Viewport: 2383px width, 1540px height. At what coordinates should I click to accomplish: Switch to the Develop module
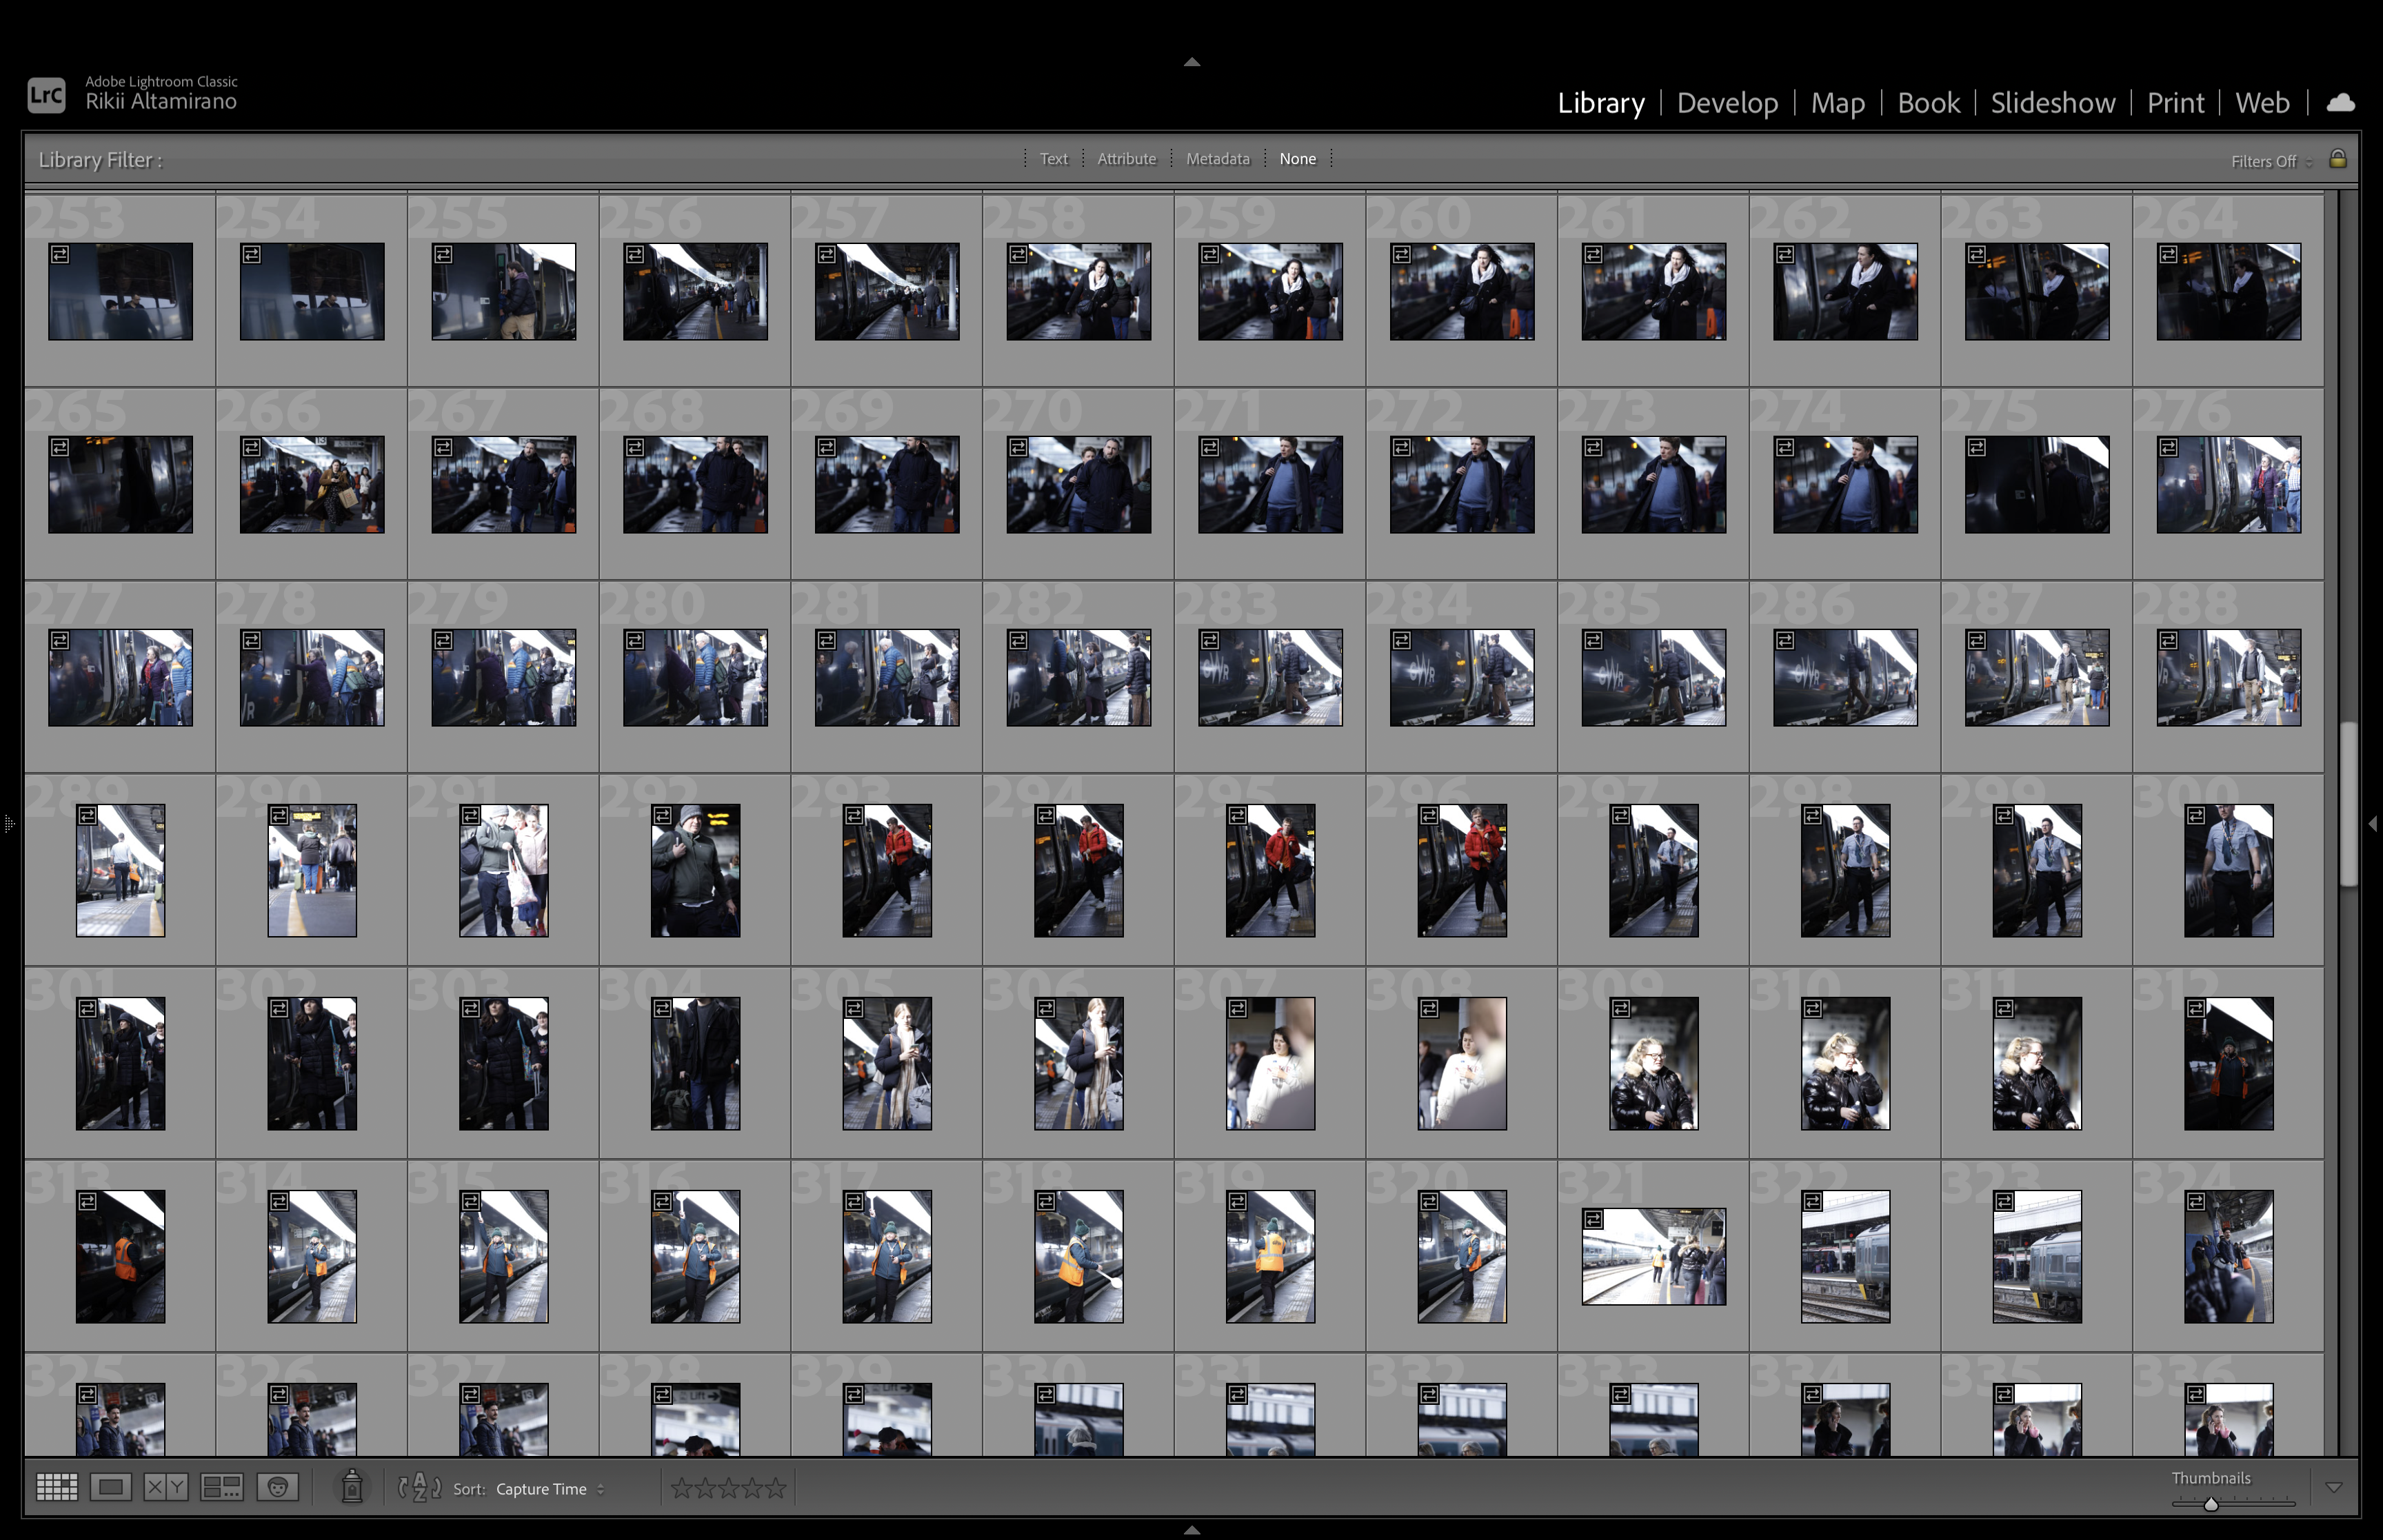pos(1727,103)
